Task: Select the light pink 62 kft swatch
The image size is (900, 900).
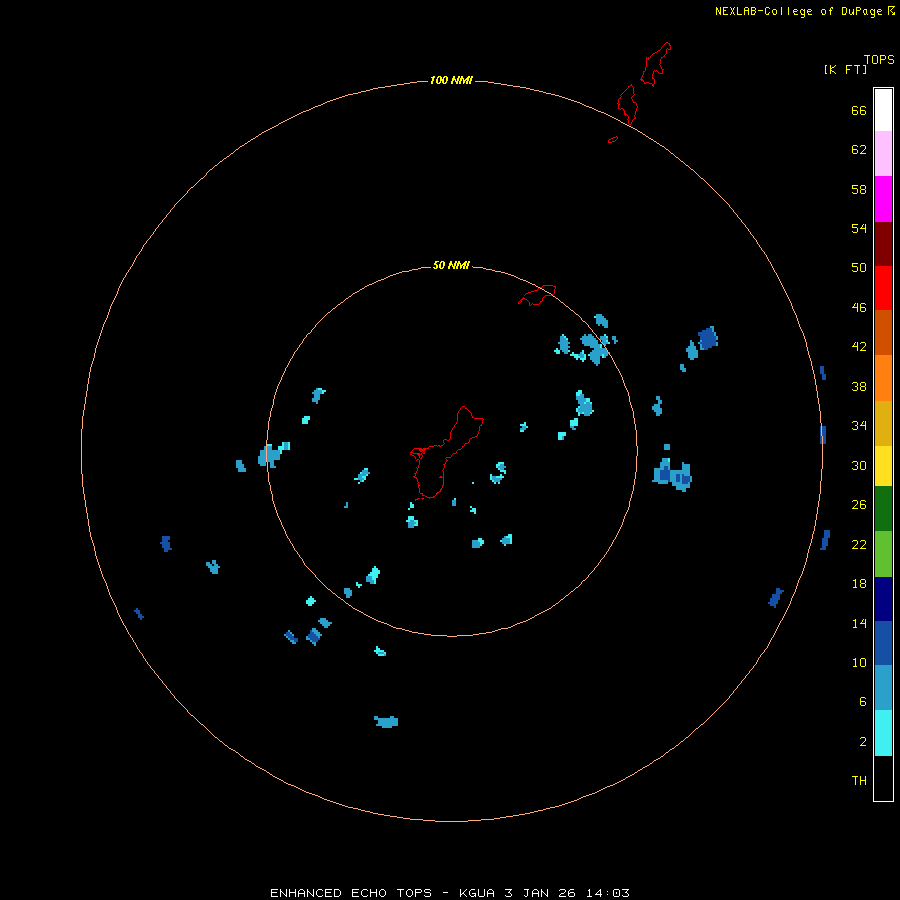Action: 883,154
